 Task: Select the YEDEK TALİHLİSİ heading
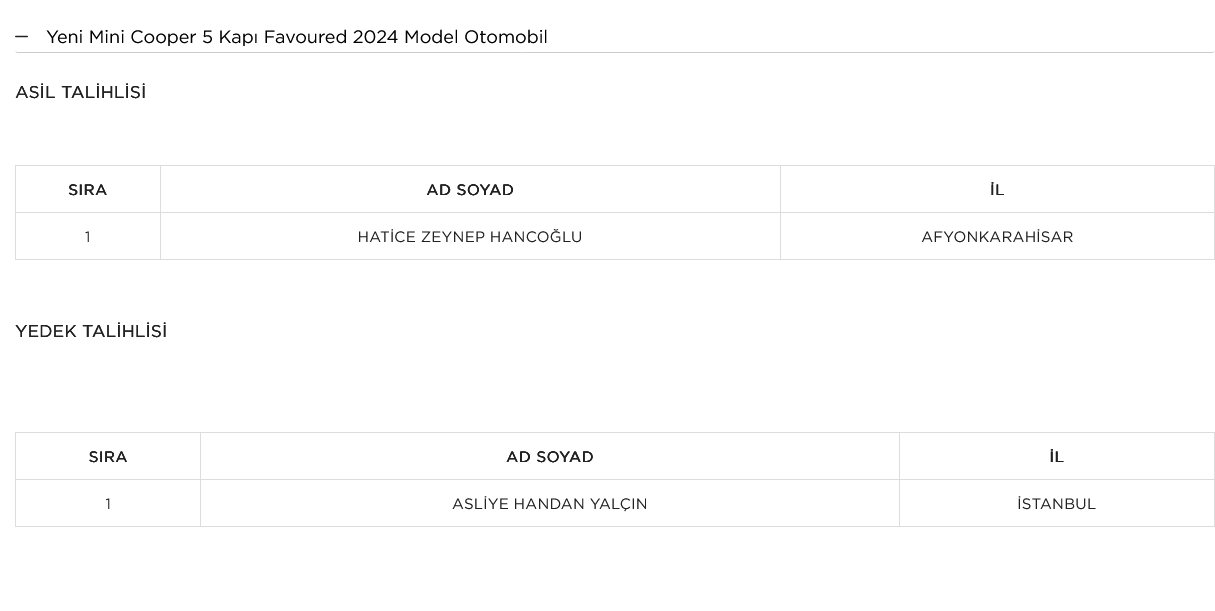tap(91, 331)
